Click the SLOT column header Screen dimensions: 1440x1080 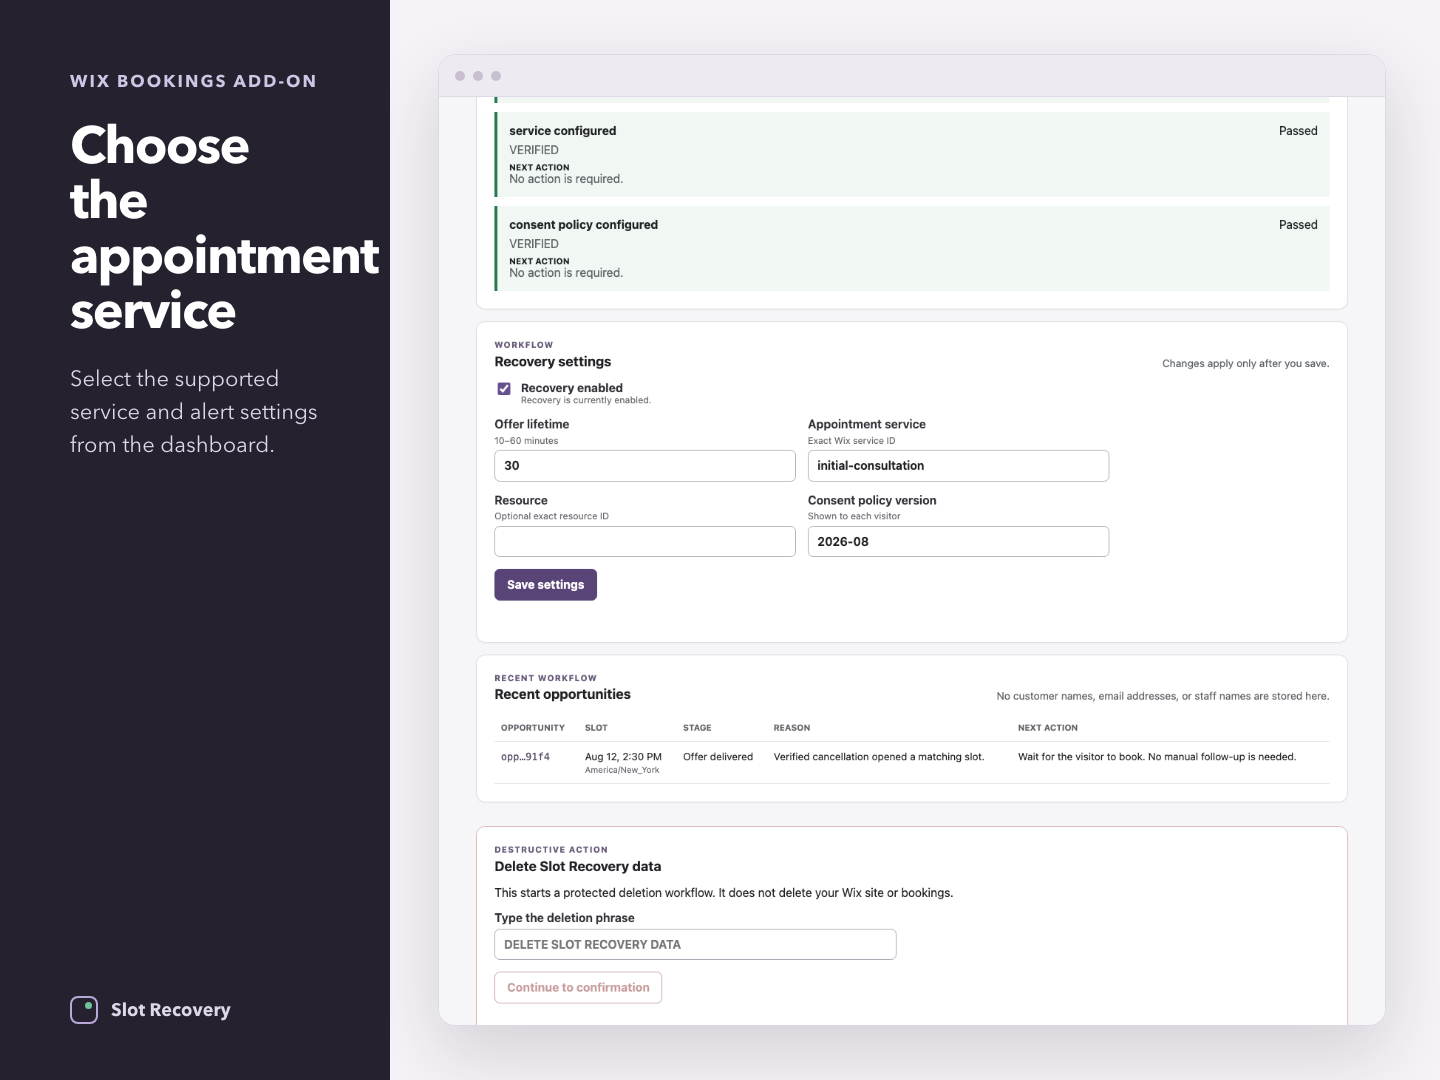[x=596, y=728]
